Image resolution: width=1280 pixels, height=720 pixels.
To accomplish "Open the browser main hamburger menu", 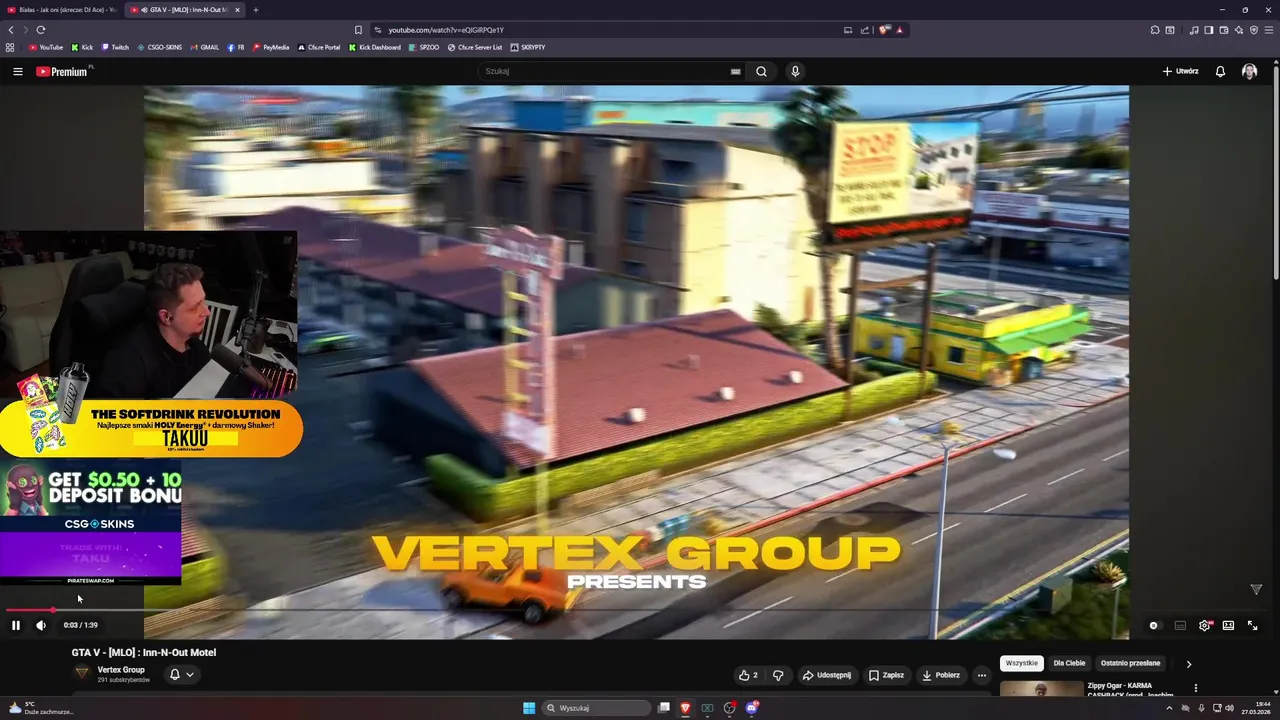I will click(x=1269, y=30).
